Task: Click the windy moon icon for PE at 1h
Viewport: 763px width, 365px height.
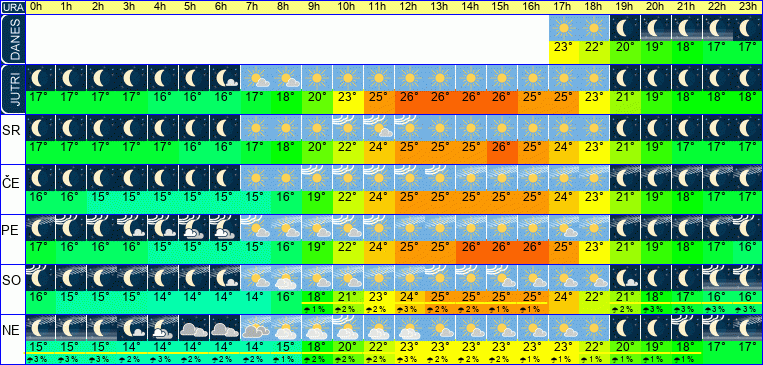Action: coord(71,227)
